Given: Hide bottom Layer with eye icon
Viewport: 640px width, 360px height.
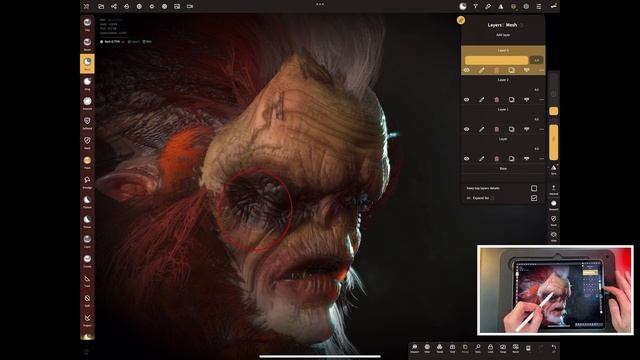Looking at the screenshot, I should [467, 158].
